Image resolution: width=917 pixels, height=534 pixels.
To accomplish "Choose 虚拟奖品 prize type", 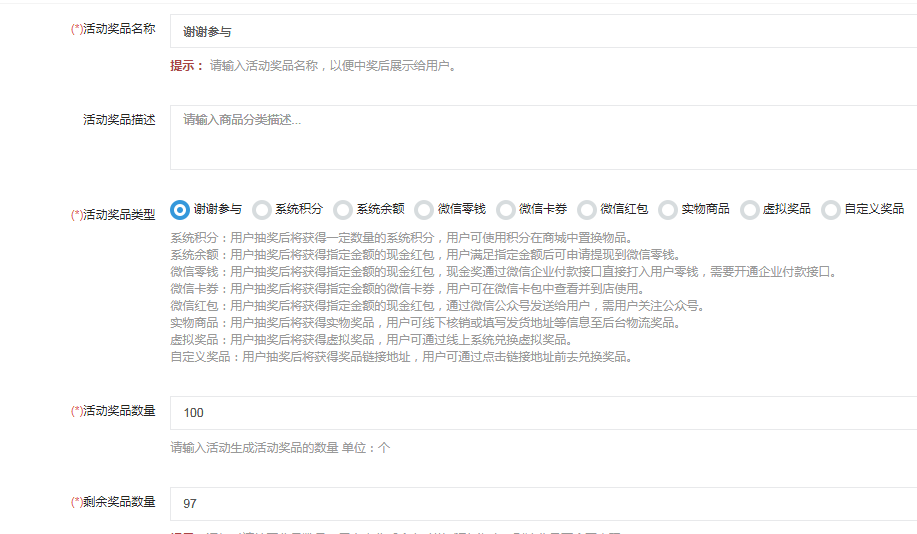I will [x=749, y=209].
